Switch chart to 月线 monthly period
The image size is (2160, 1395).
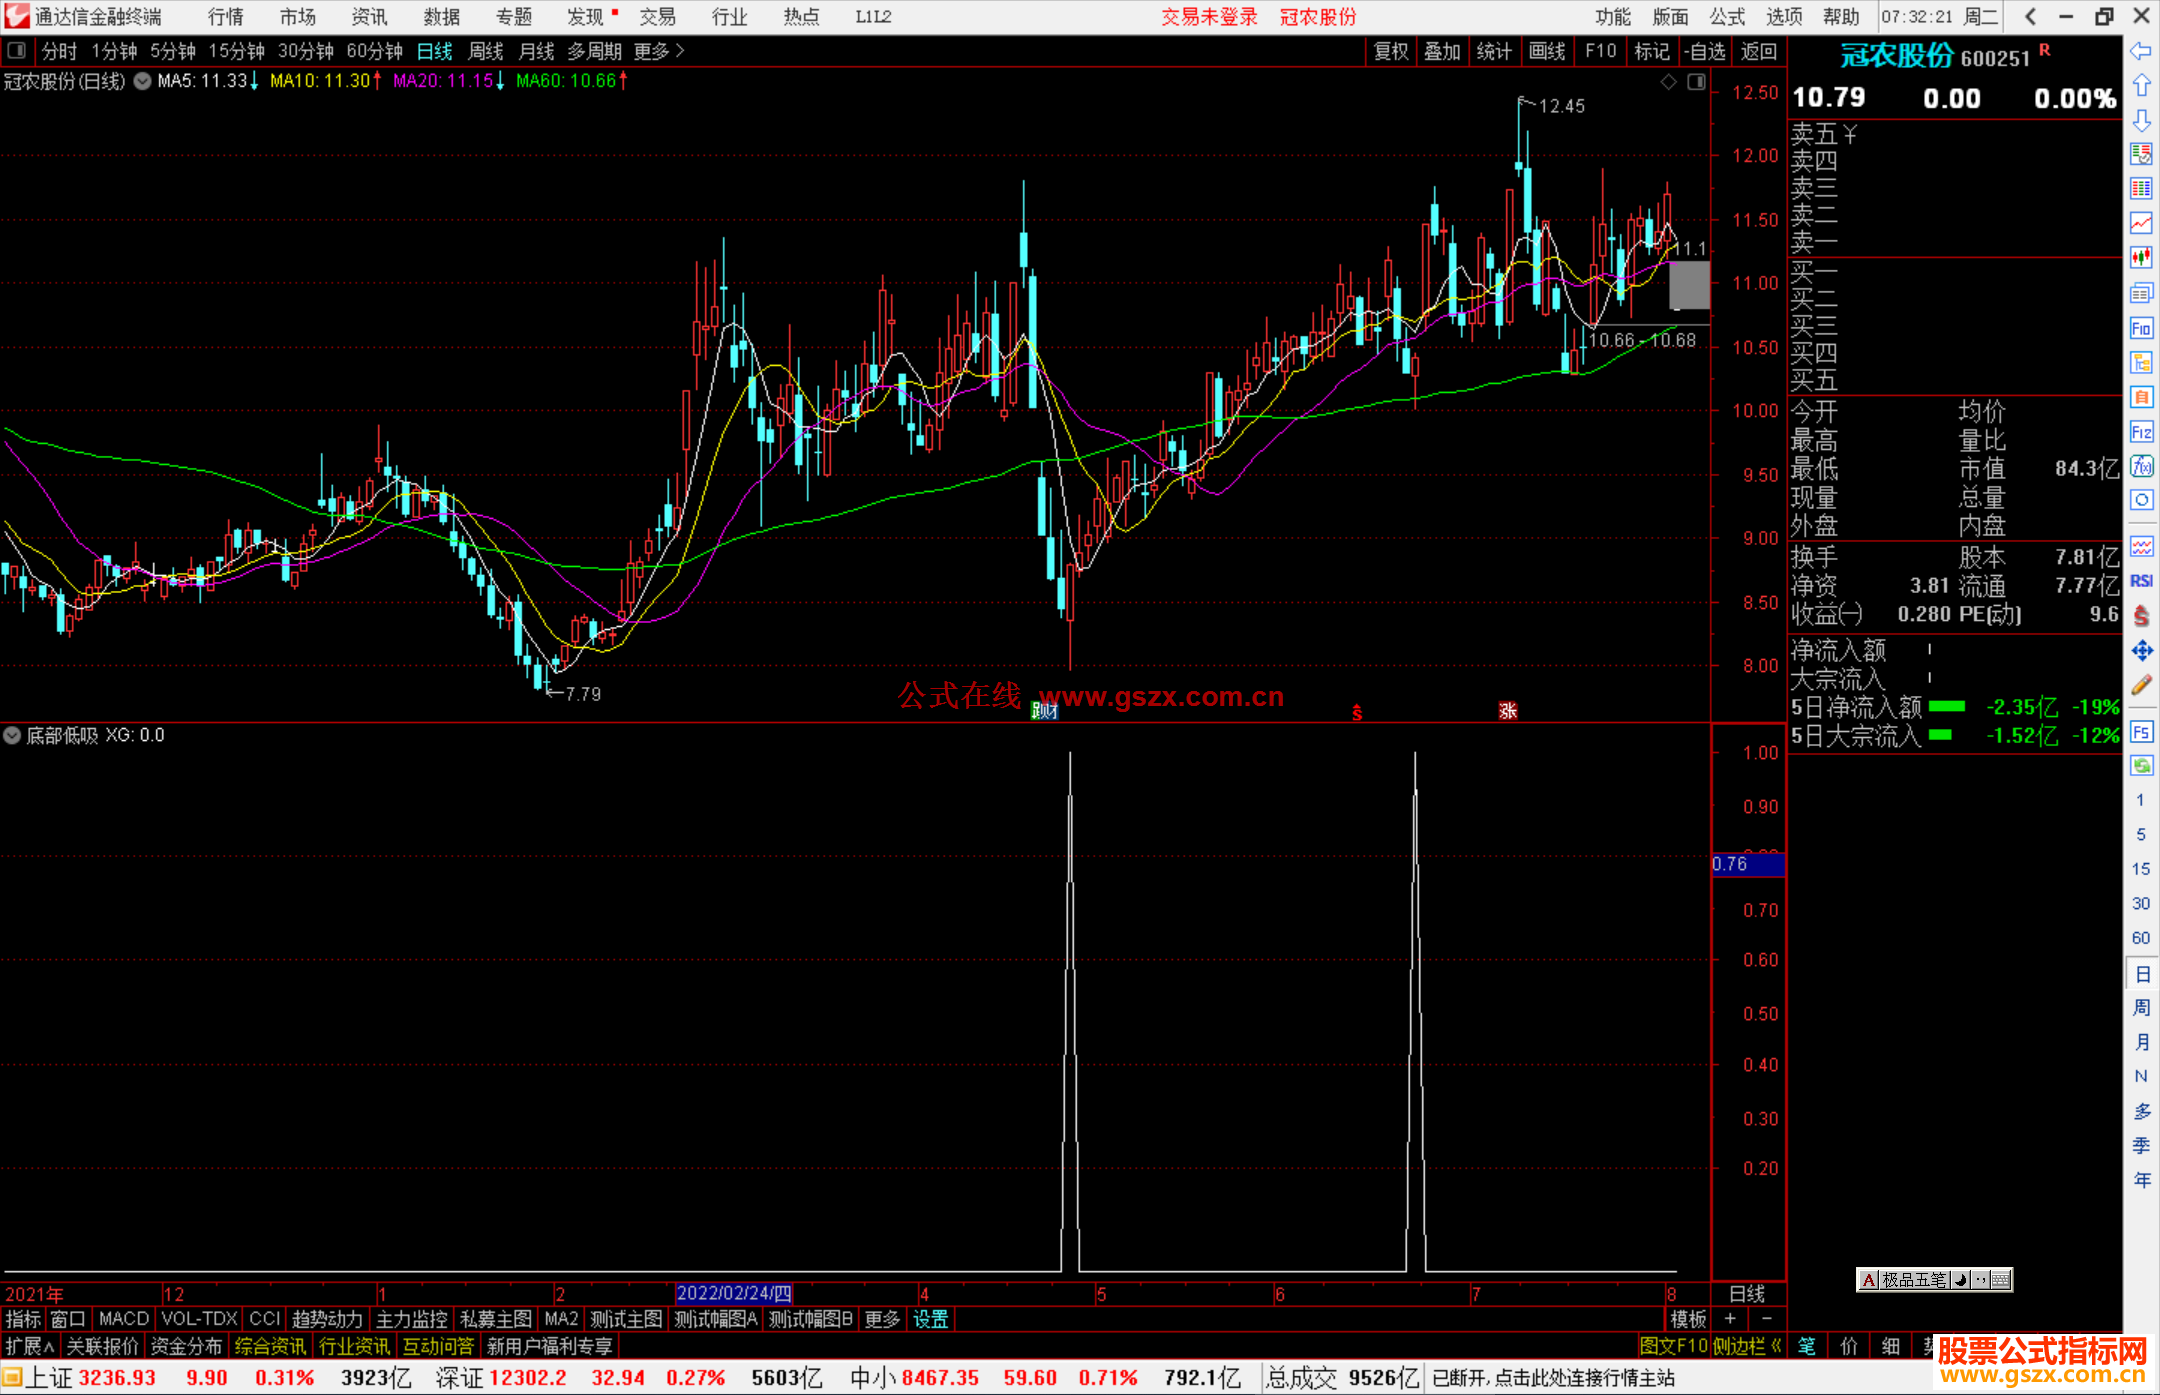(537, 51)
